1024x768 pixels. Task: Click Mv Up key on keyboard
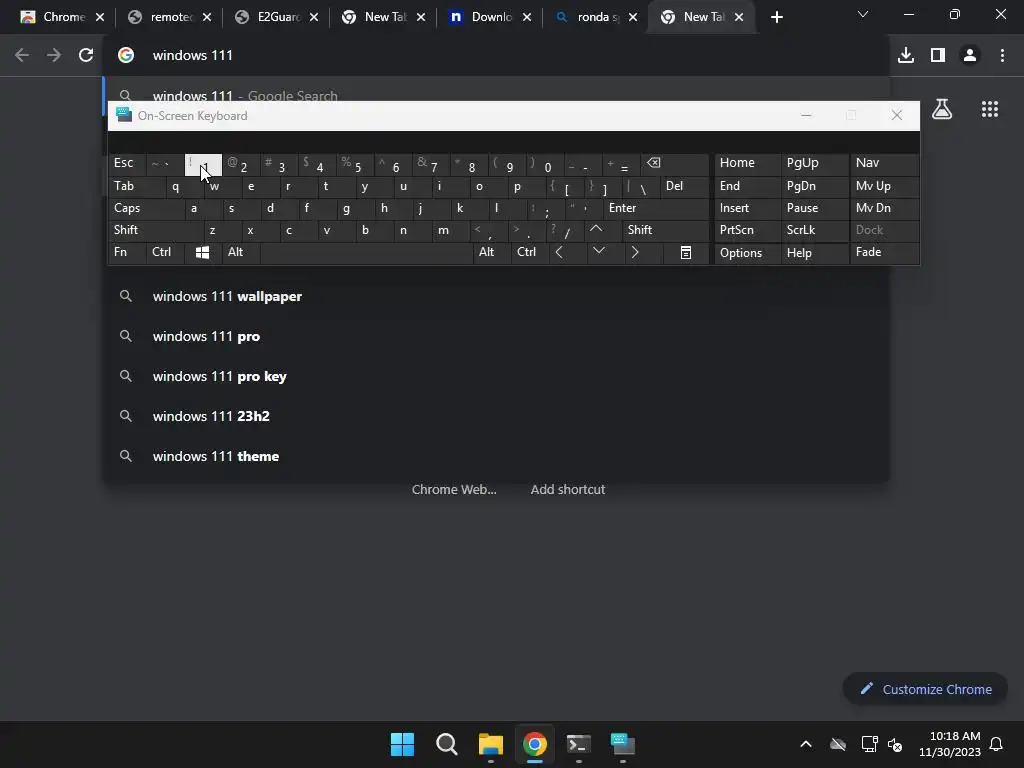tap(884, 186)
